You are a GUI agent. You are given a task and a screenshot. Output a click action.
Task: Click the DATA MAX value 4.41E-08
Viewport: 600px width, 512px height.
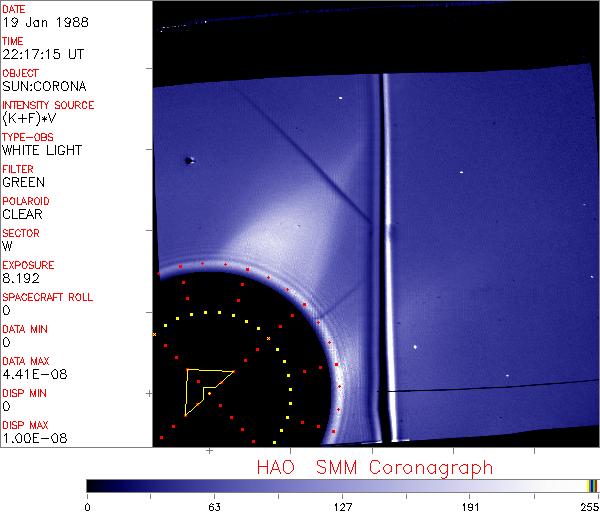click(30, 374)
